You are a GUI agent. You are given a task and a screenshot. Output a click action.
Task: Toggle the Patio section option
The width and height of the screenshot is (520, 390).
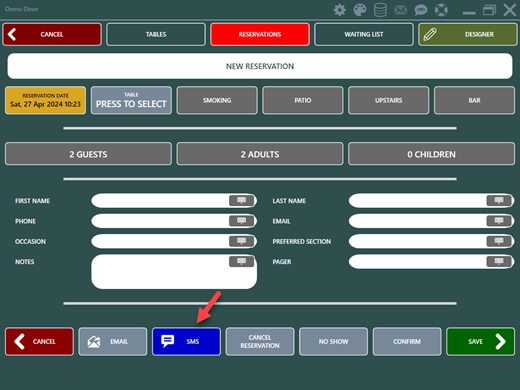click(303, 100)
